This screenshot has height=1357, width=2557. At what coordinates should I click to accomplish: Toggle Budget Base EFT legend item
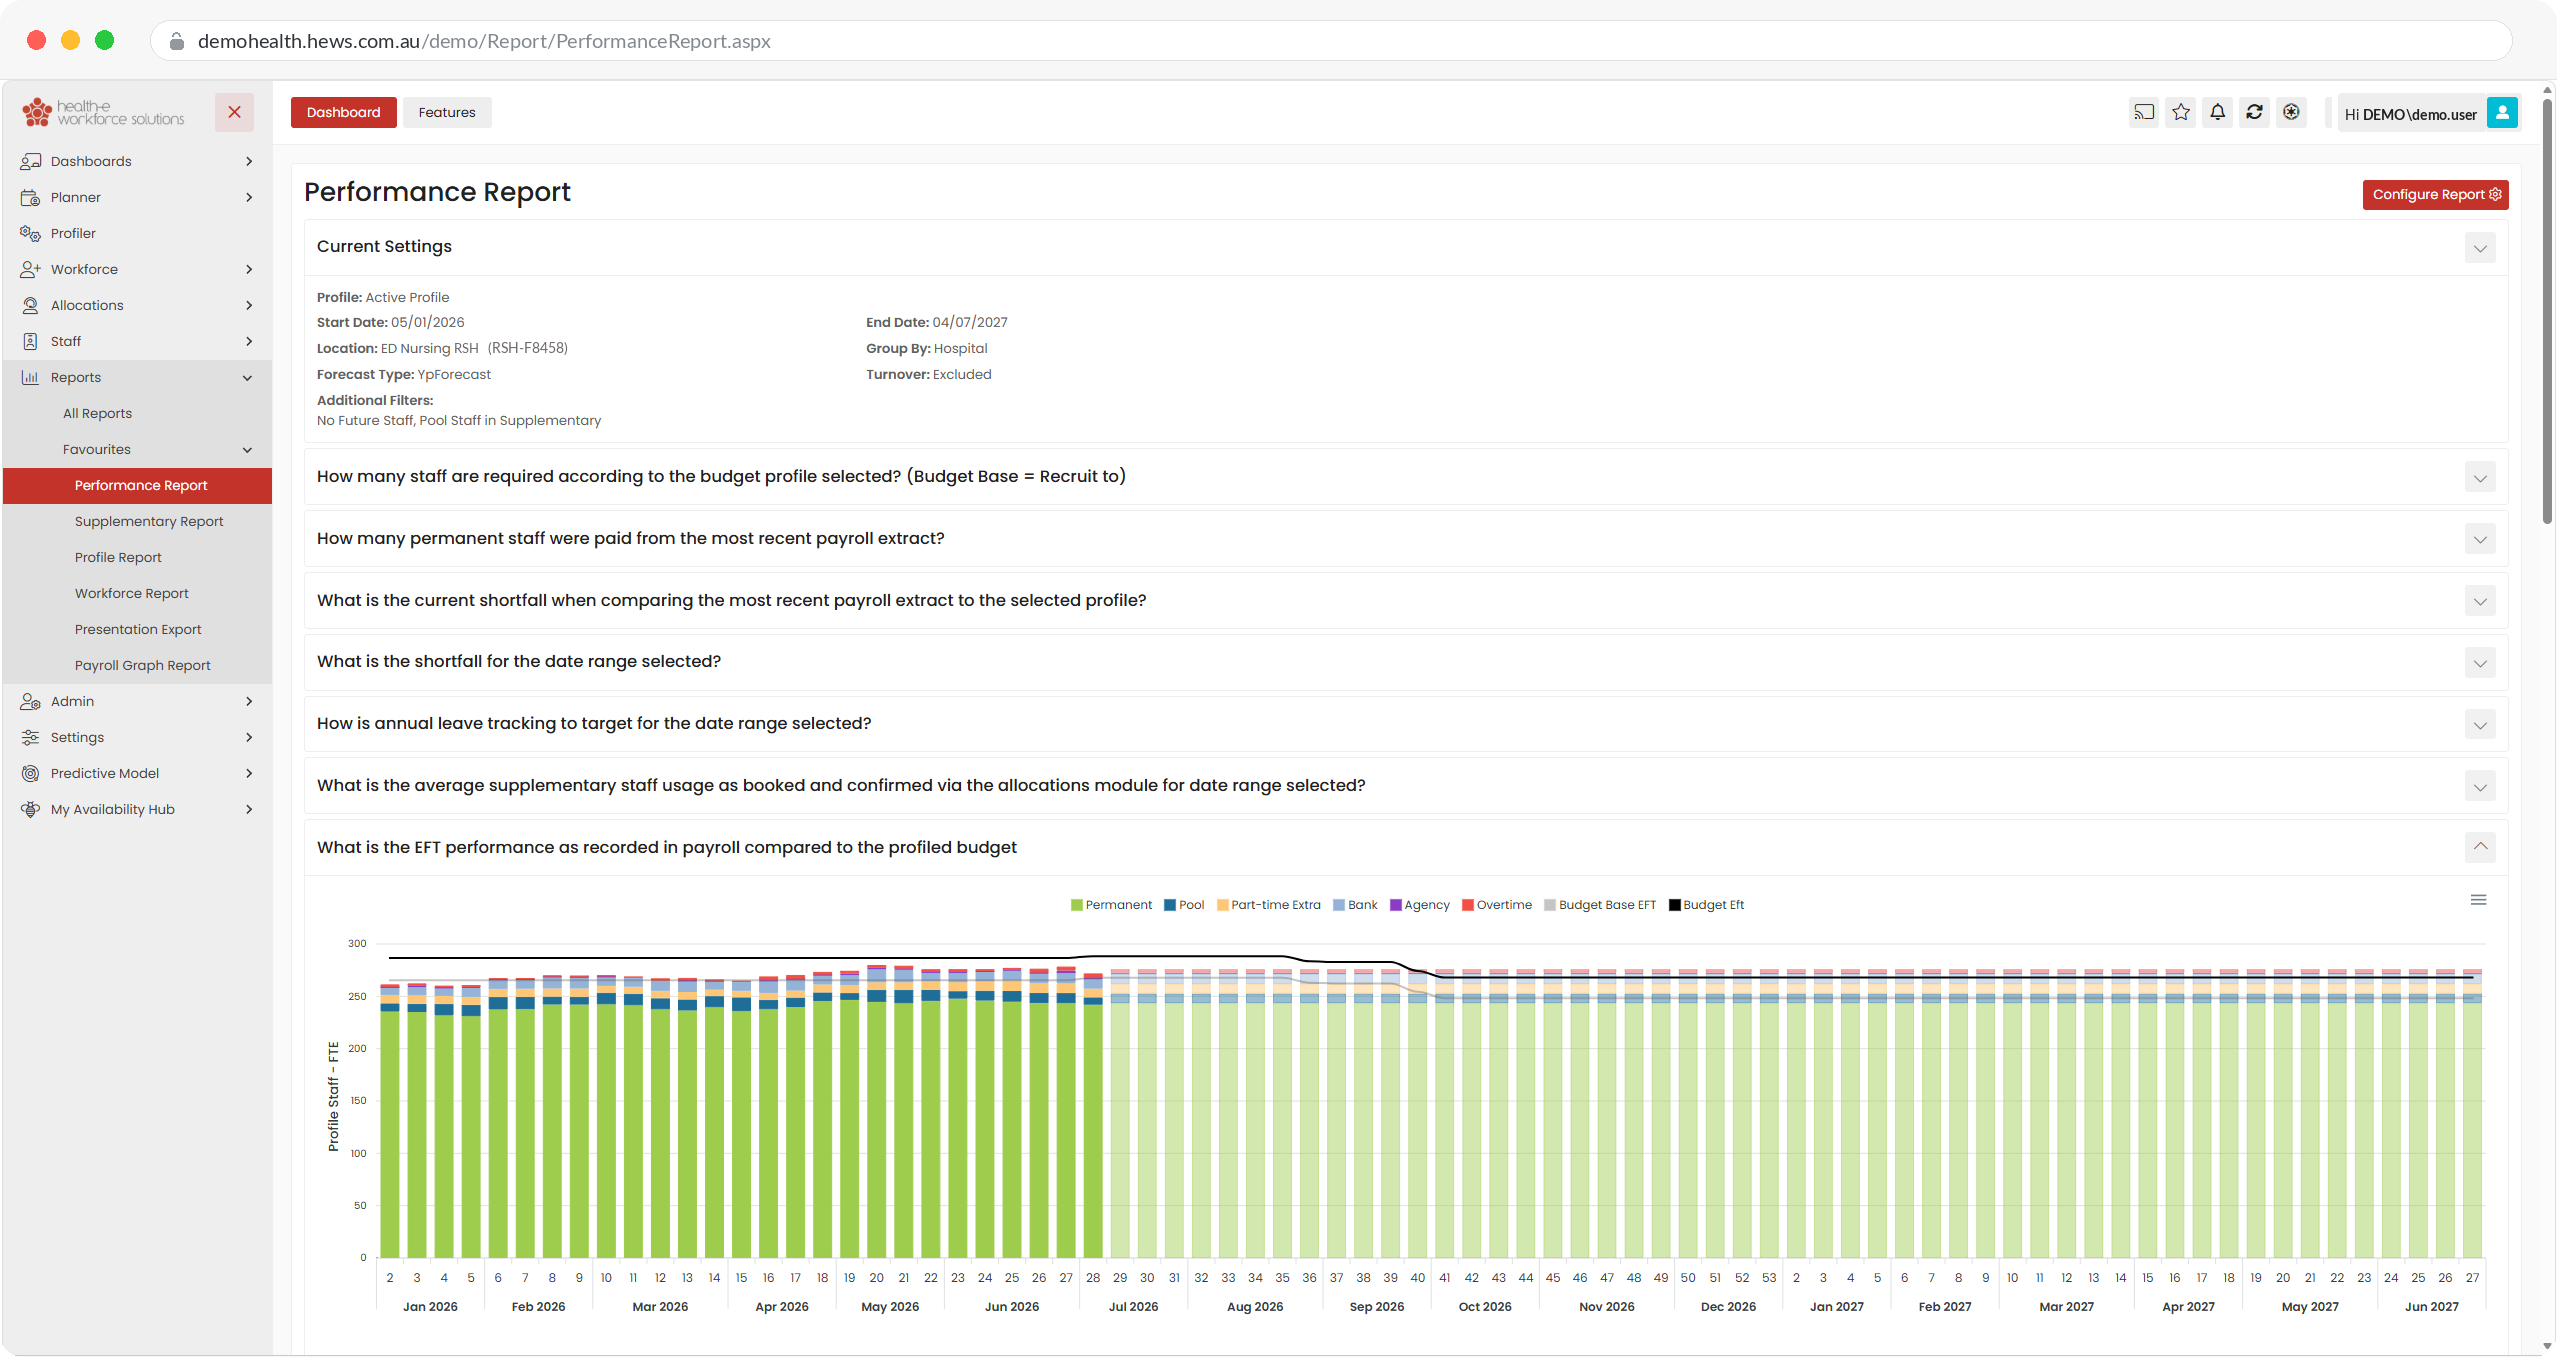(x=1600, y=905)
